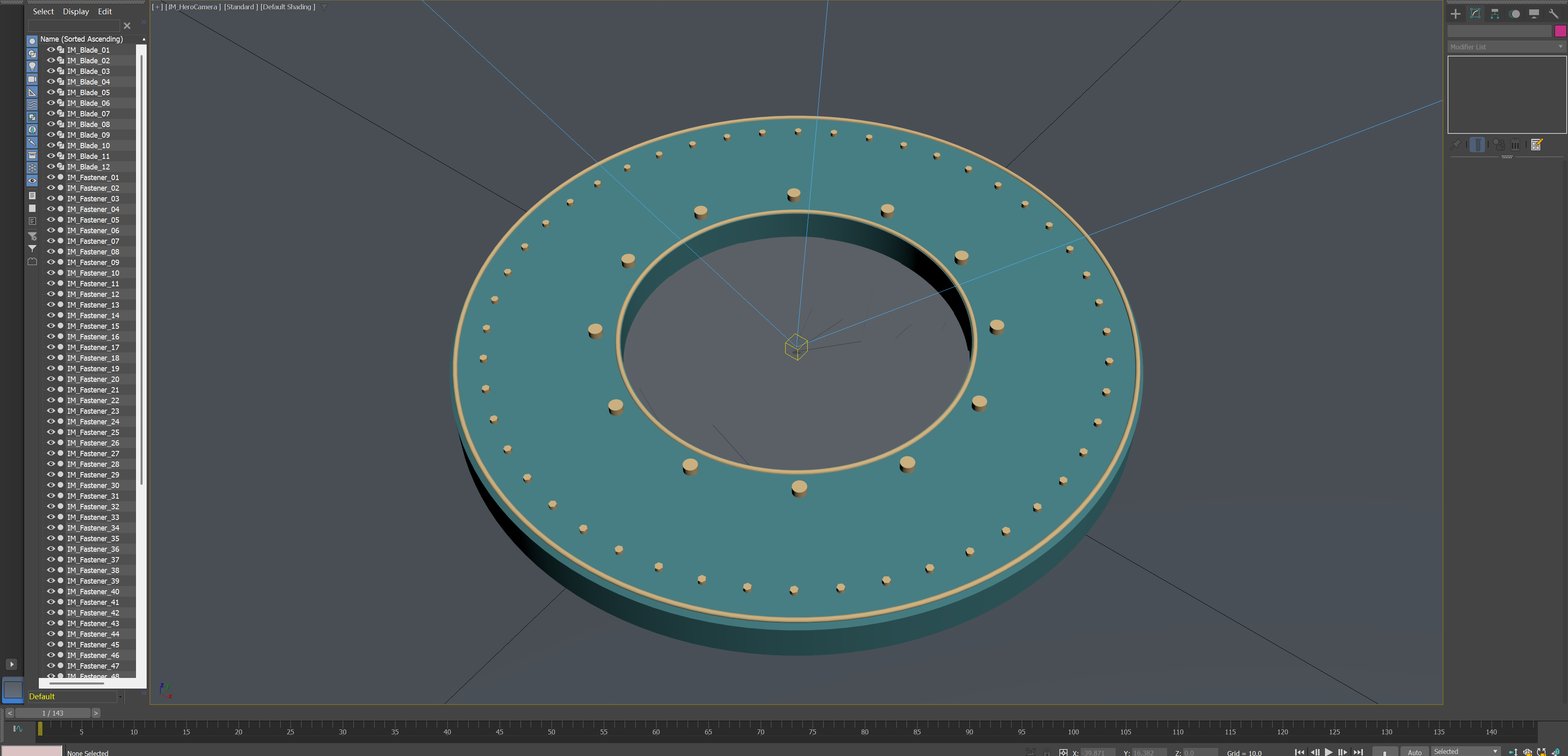Open the IM_HeroCamera viewport view menu
Viewport: 1568px width, 756px height.
point(193,7)
